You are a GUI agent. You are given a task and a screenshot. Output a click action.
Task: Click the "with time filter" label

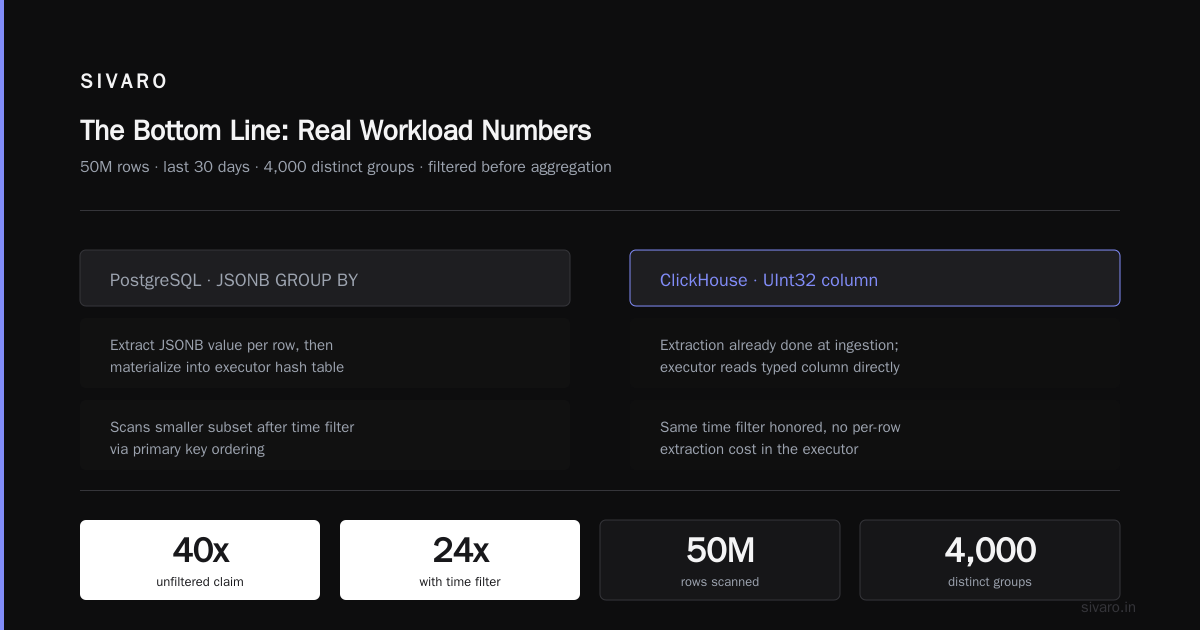pyautogui.click(x=460, y=582)
